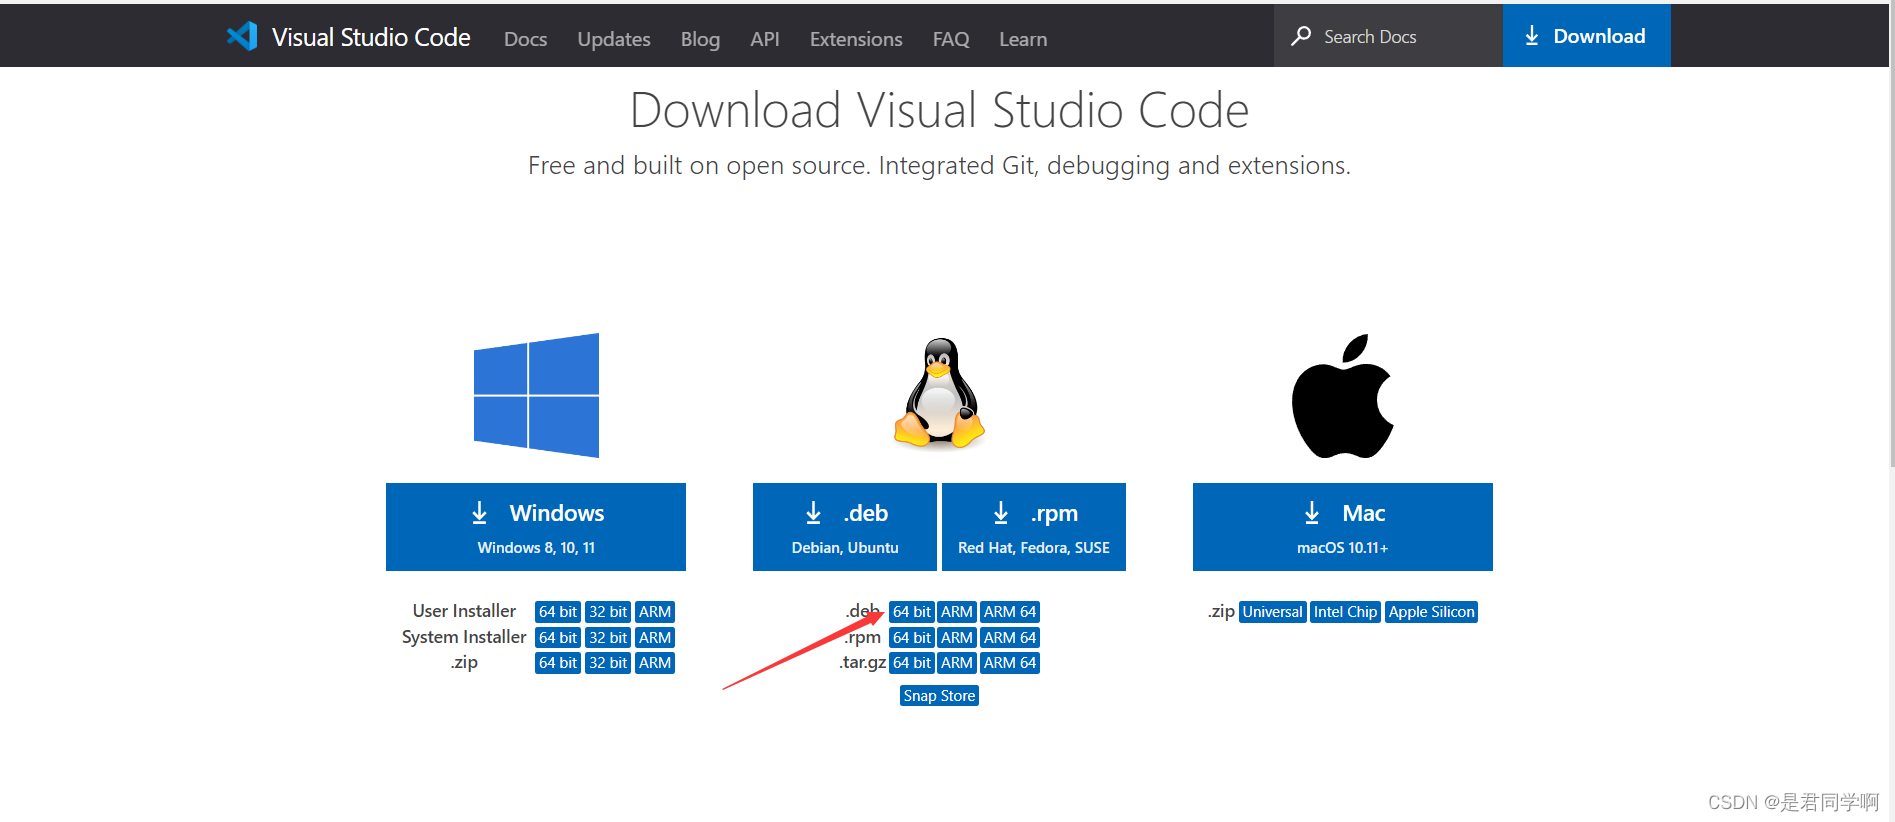Download the .rpm package for Red Hat, Fedora
This screenshot has width=1895, height=822.
(x=1034, y=527)
